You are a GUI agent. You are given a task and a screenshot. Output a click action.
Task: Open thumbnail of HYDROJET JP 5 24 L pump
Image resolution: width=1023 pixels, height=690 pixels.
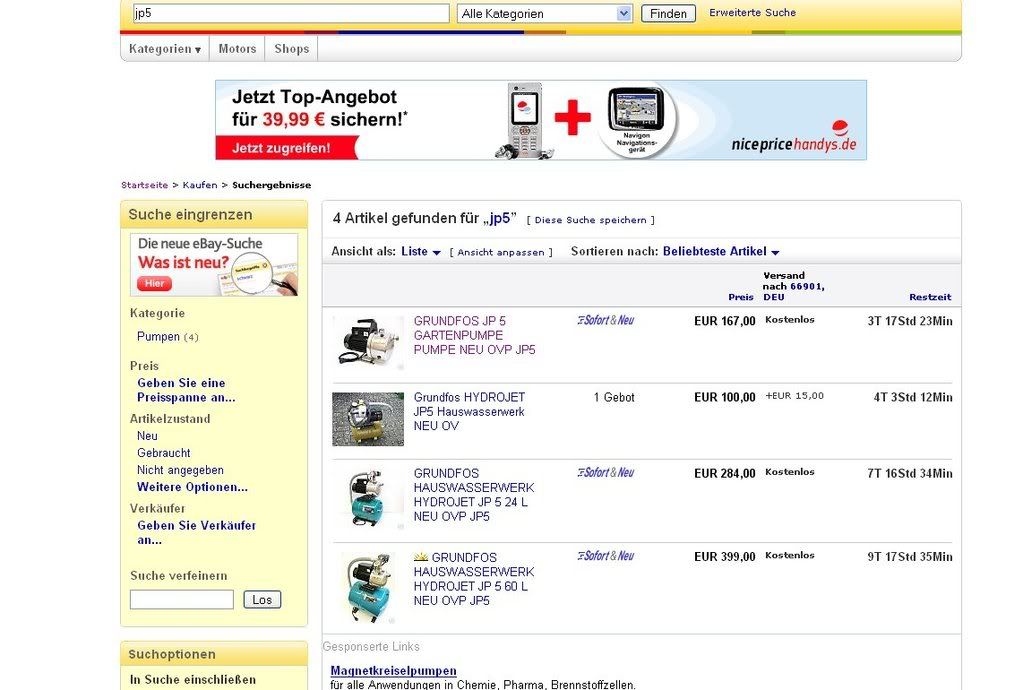(x=369, y=497)
